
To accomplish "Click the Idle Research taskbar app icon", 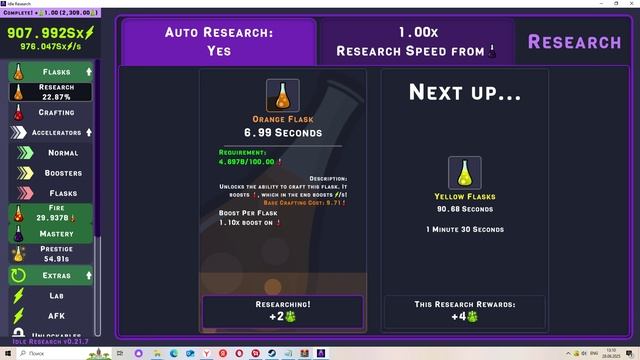I will 321,353.
